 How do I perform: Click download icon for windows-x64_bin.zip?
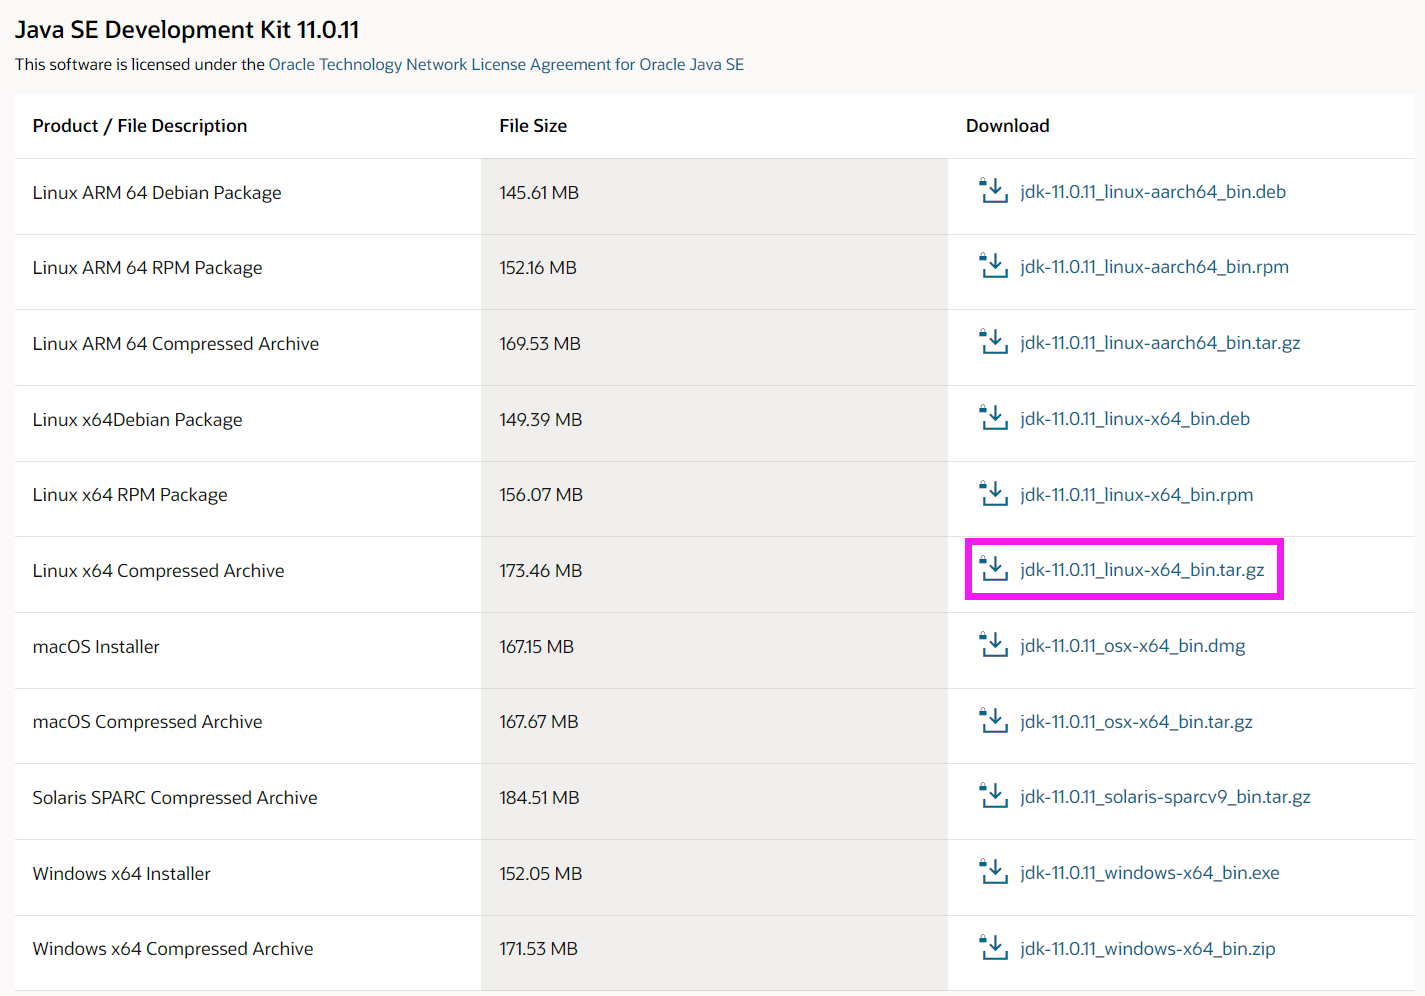click(993, 947)
